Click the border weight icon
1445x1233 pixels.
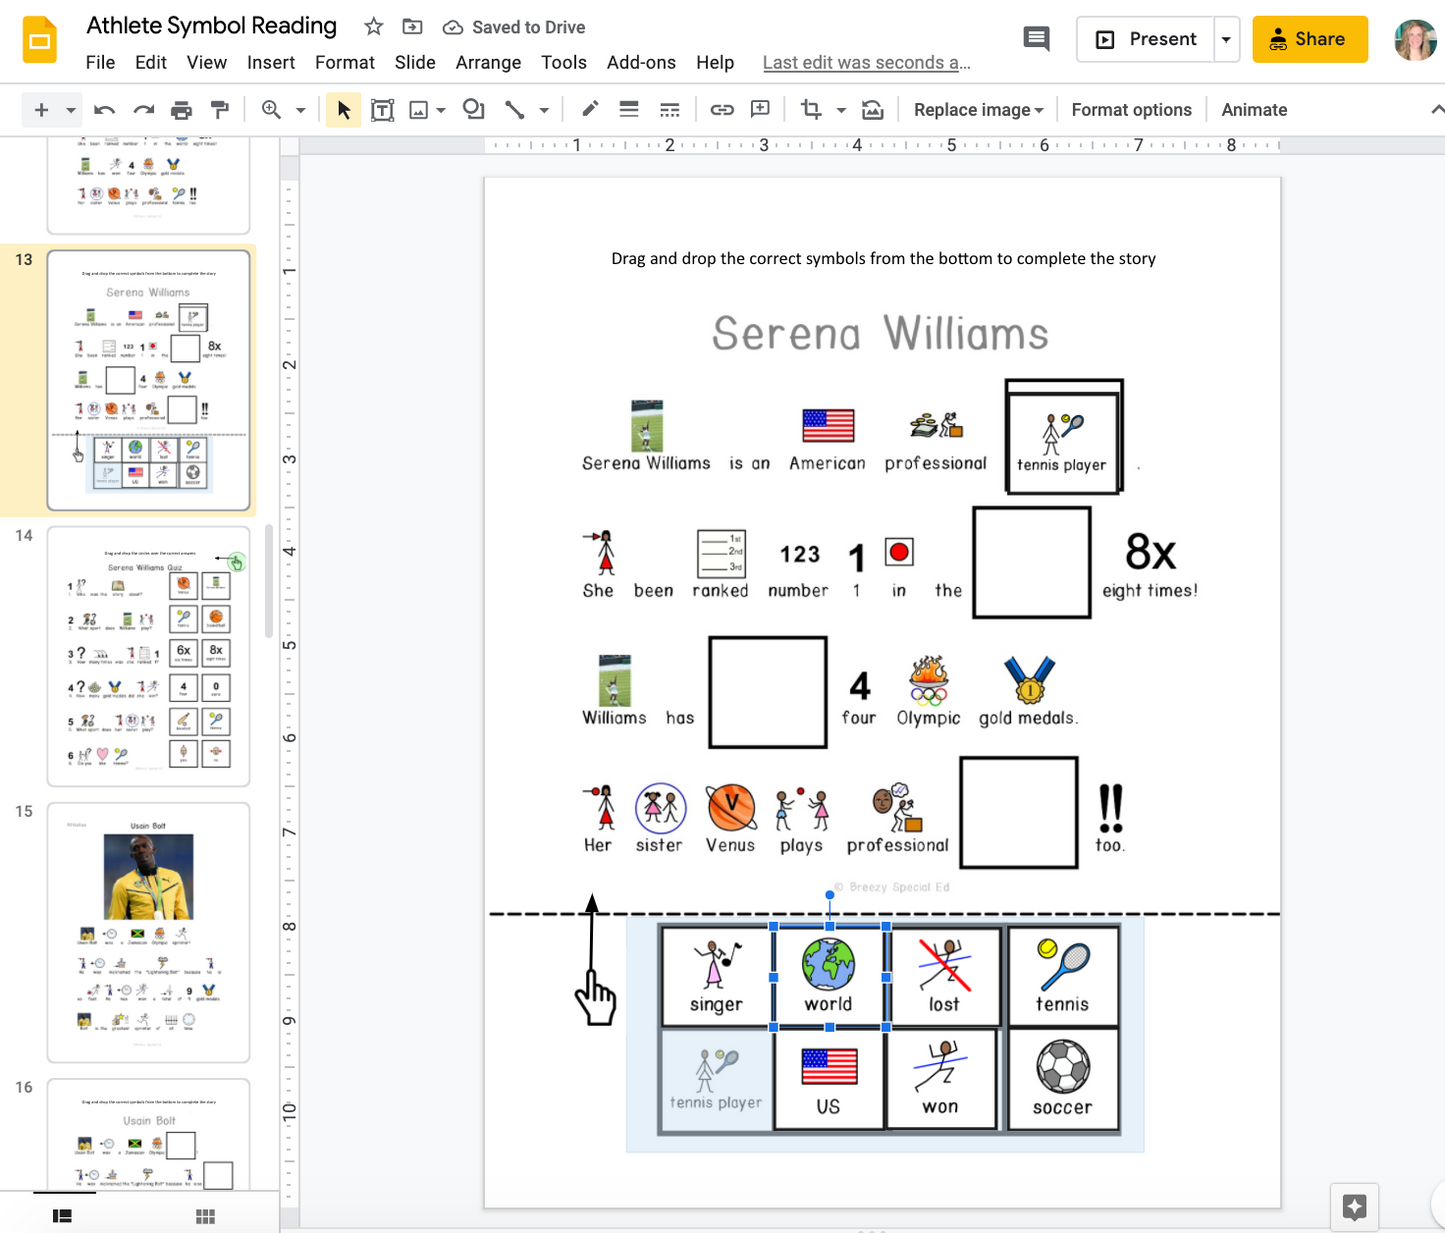pos(629,110)
